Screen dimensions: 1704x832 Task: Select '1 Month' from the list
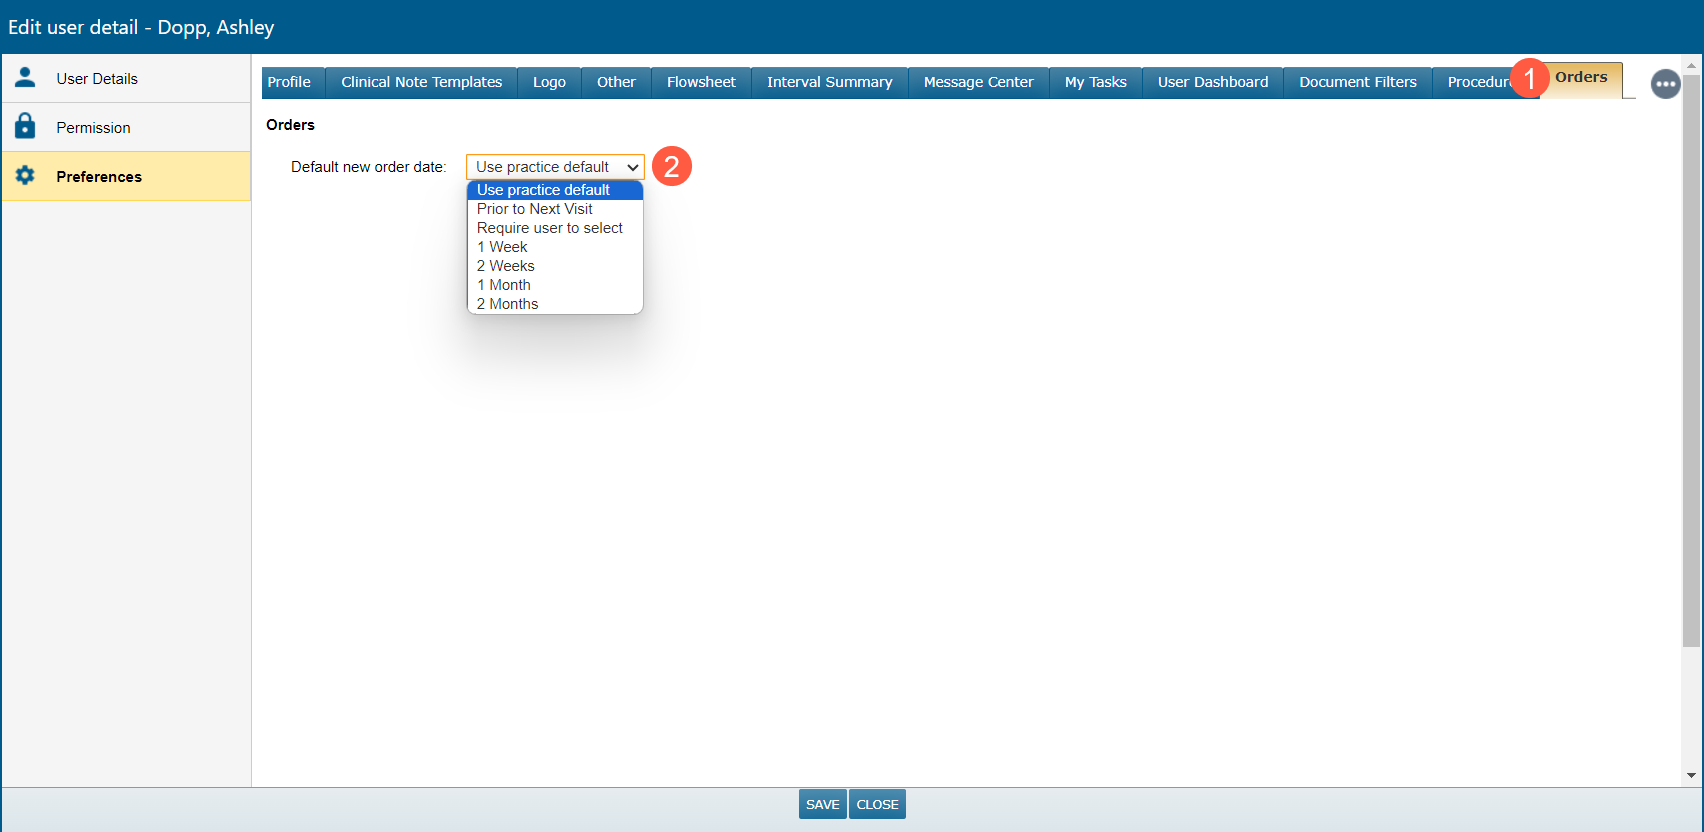click(504, 285)
